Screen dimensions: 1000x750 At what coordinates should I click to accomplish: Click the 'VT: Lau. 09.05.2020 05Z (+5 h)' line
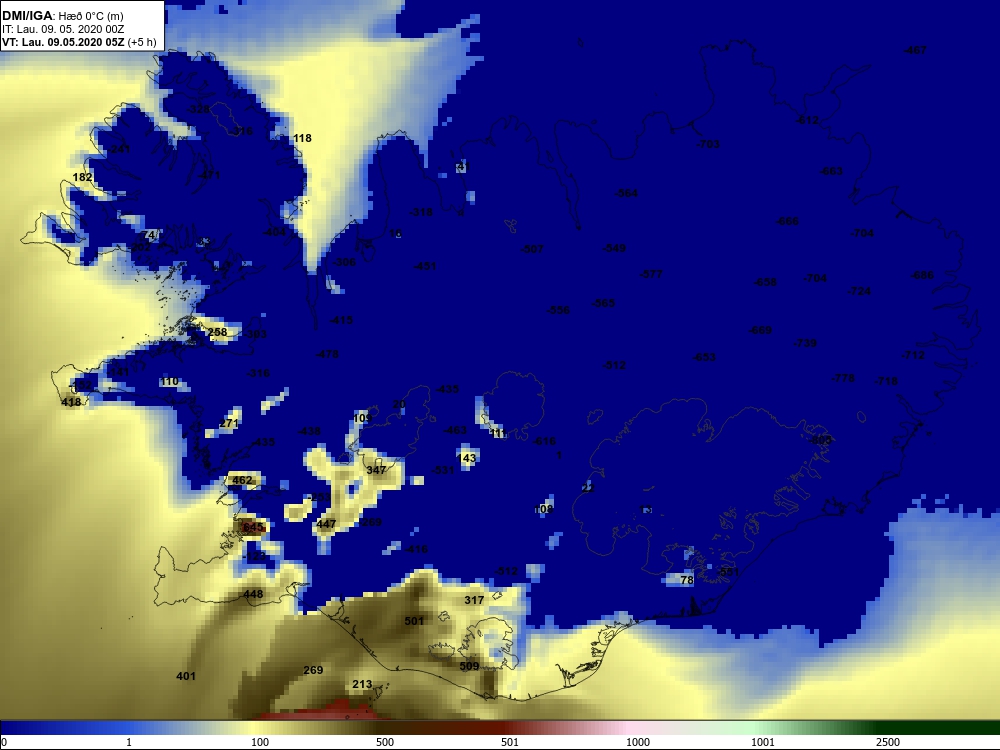[x=79, y=42]
